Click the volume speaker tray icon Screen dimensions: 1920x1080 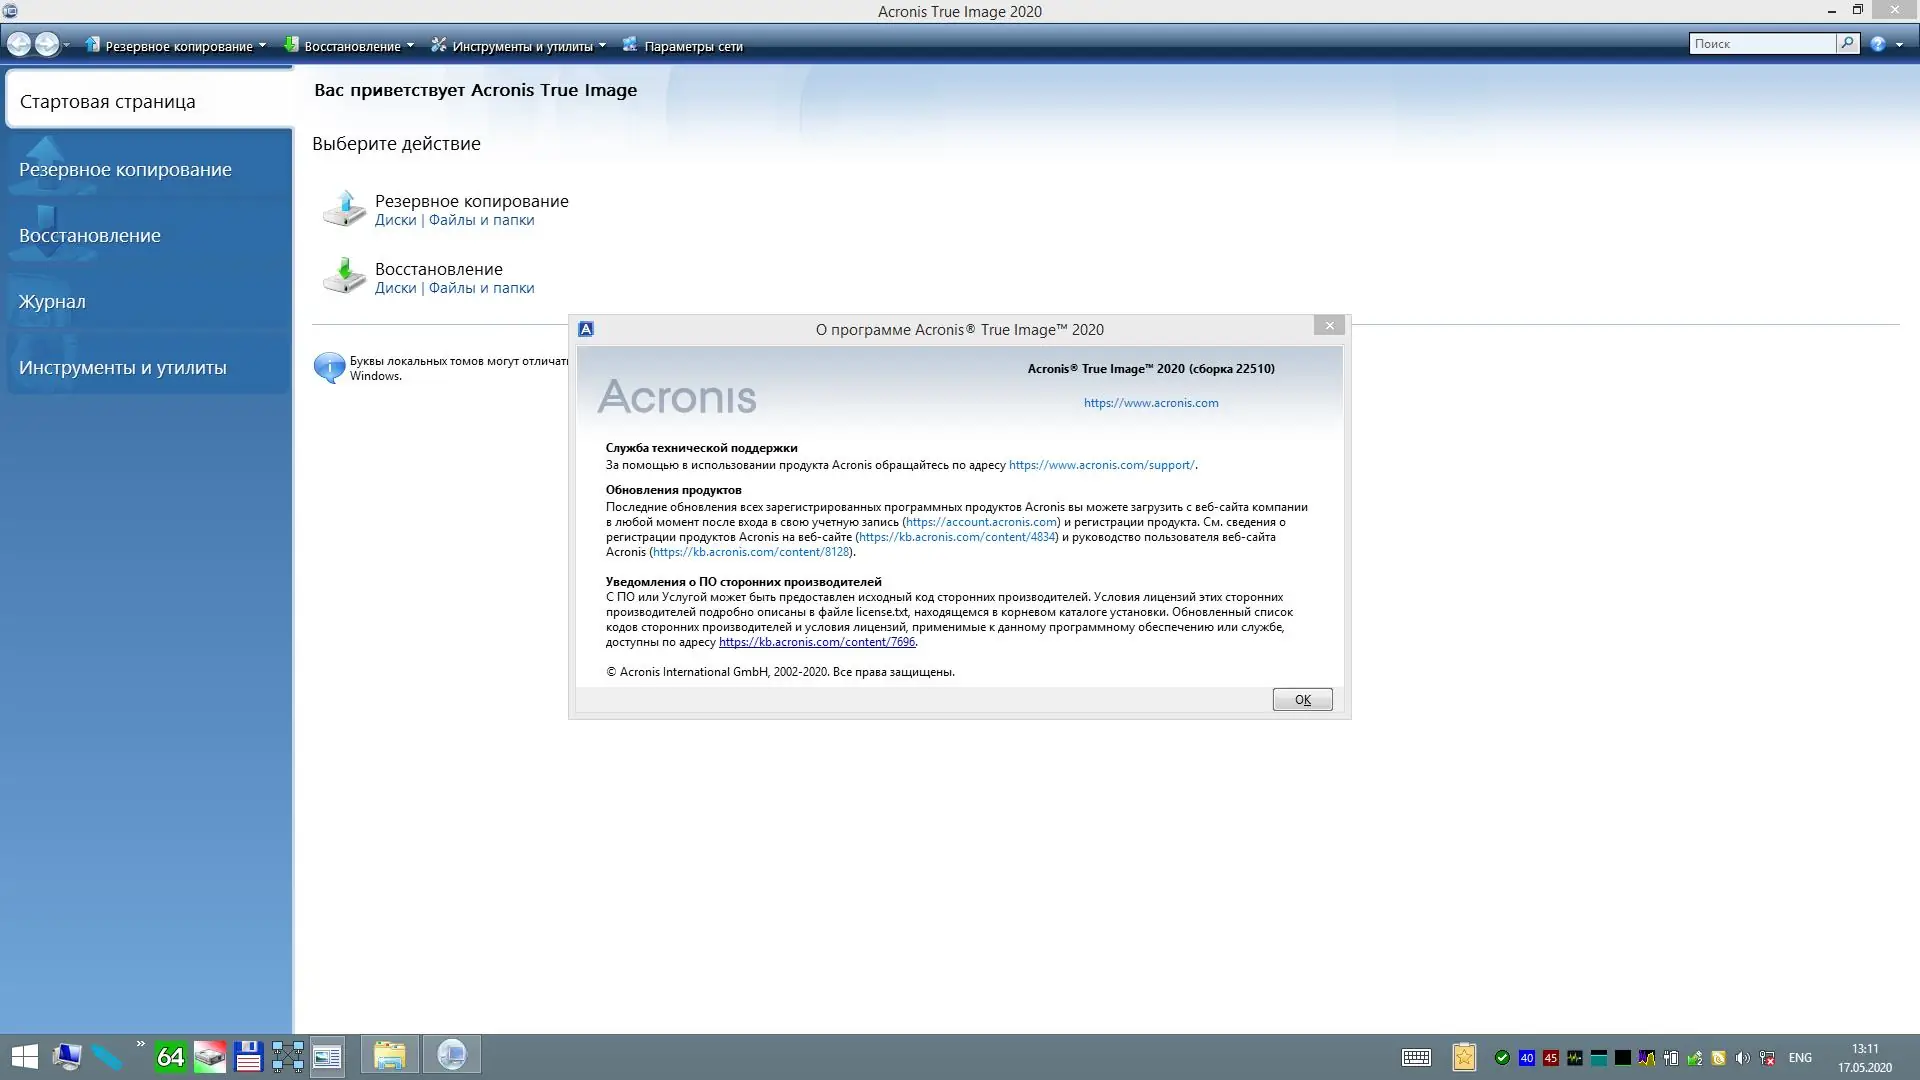(1743, 1057)
